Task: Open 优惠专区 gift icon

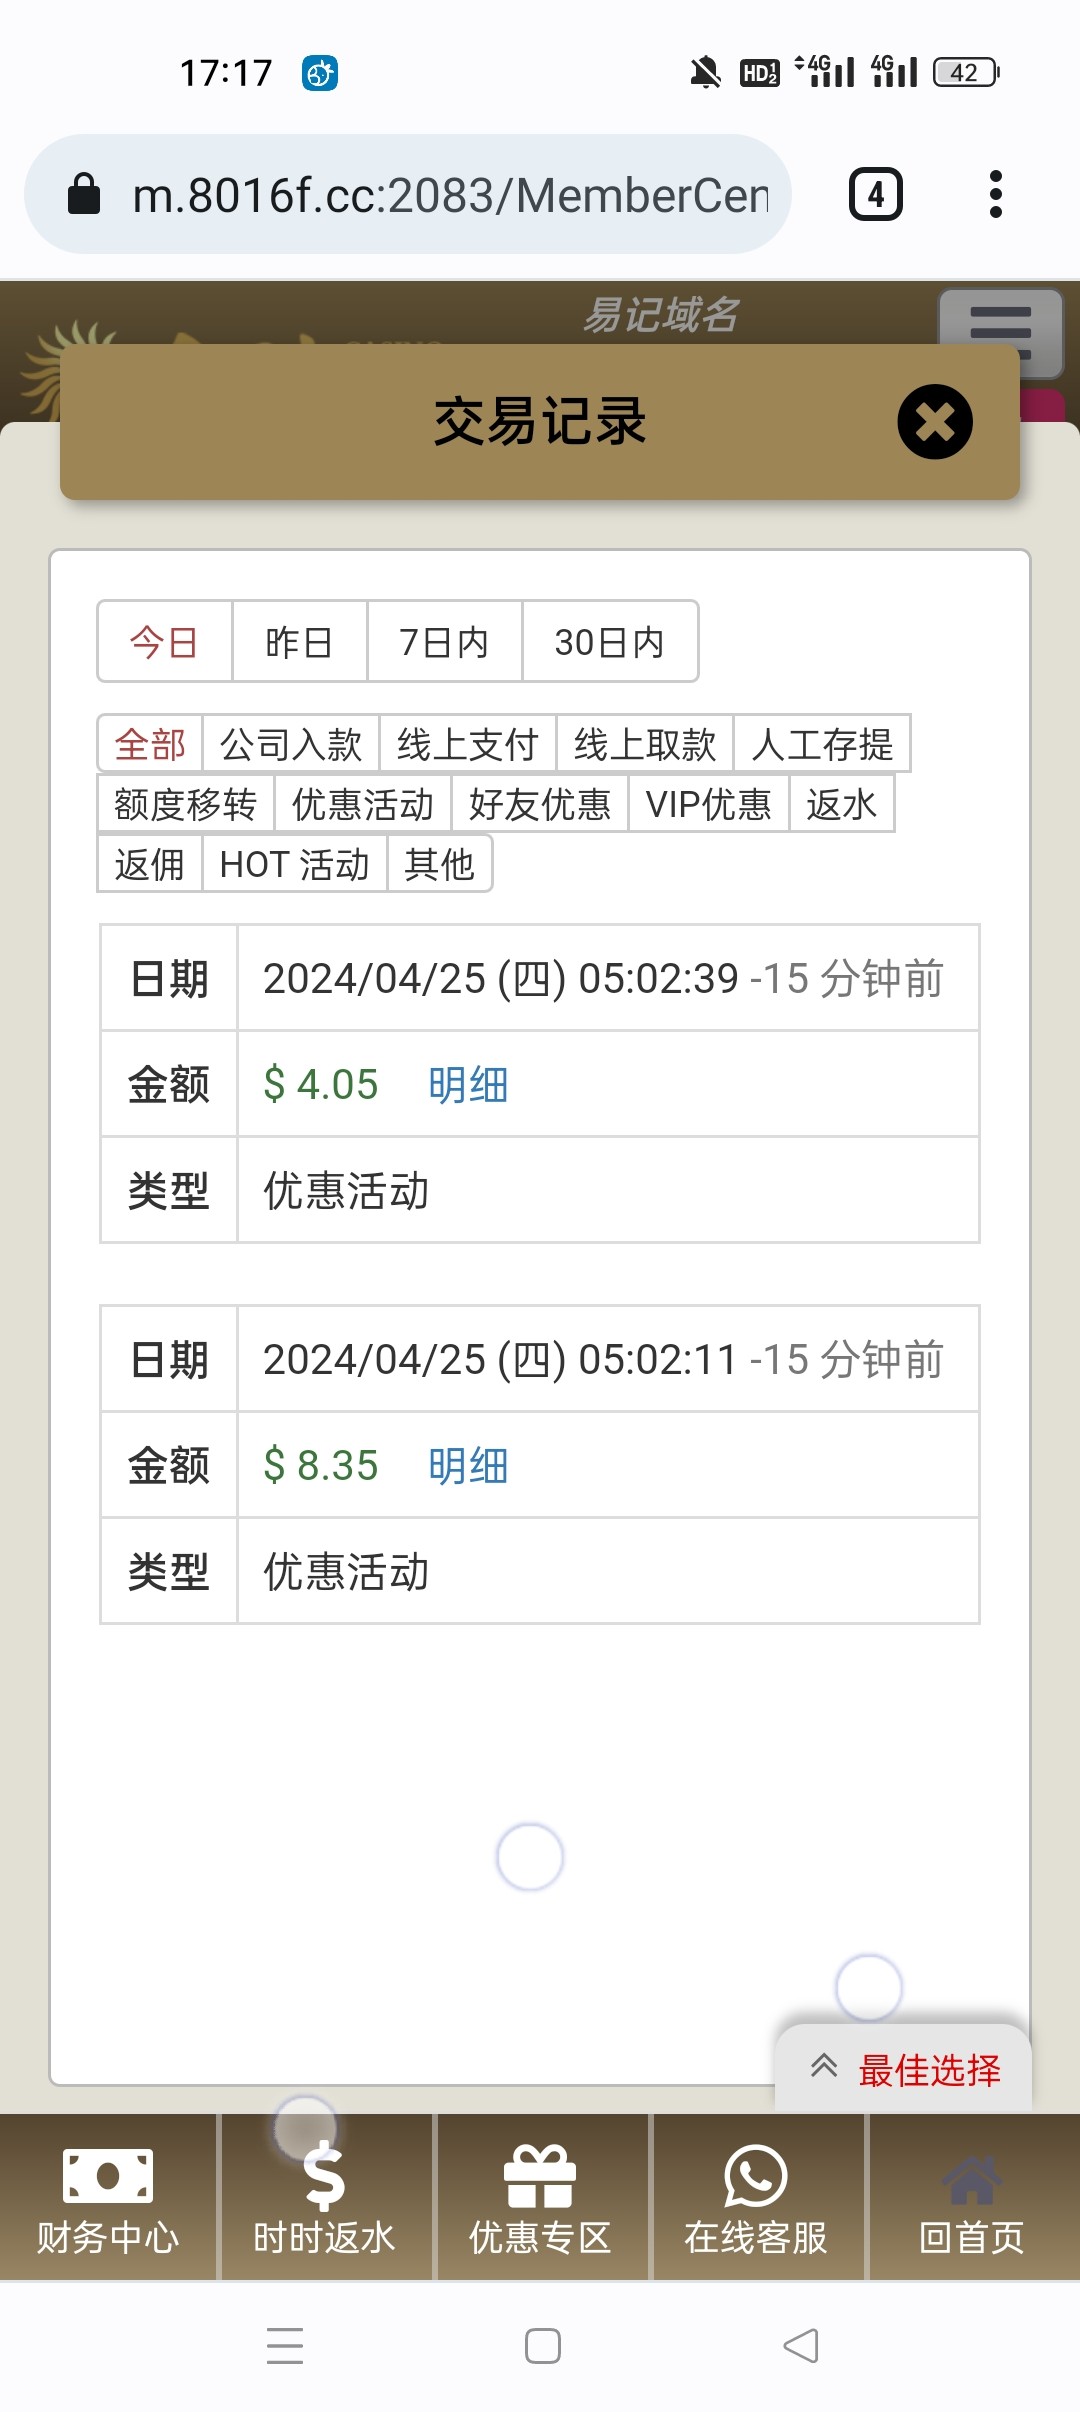Action: pos(540,2175)
